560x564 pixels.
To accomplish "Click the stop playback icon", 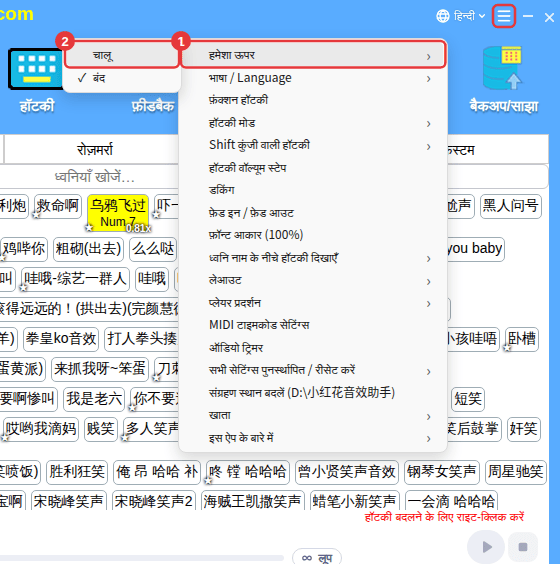I will pyautogui.click(x=523, y=547).
